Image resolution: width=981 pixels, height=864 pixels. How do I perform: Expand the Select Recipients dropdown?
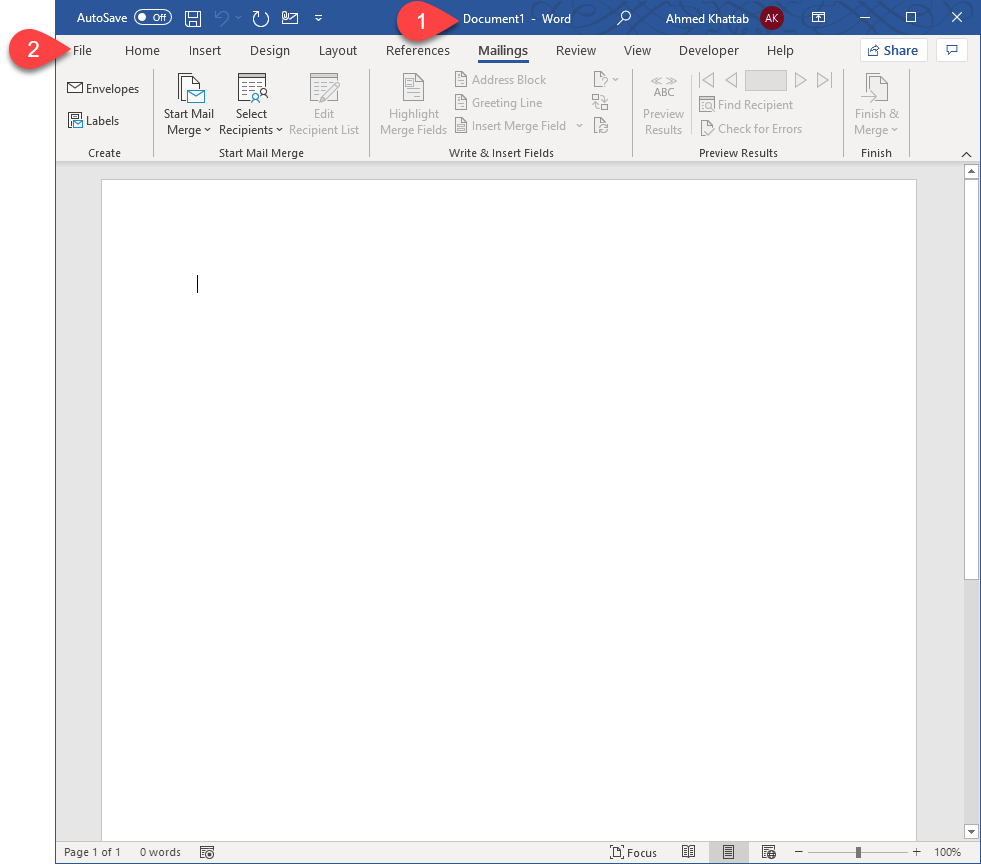click(x=251, y=104)
